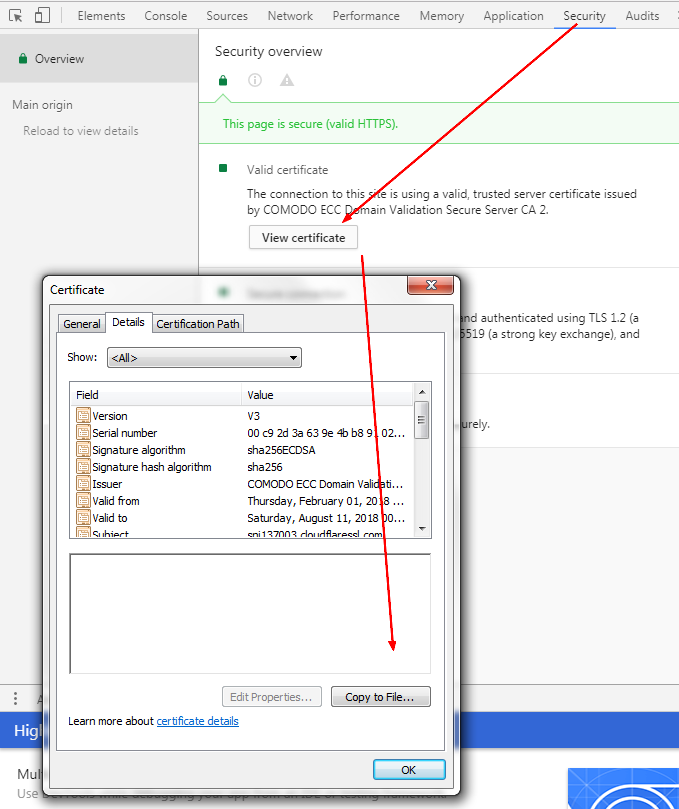Open the Elements tab
Viewport: 679px width, 809px height.
click(101, 16)
